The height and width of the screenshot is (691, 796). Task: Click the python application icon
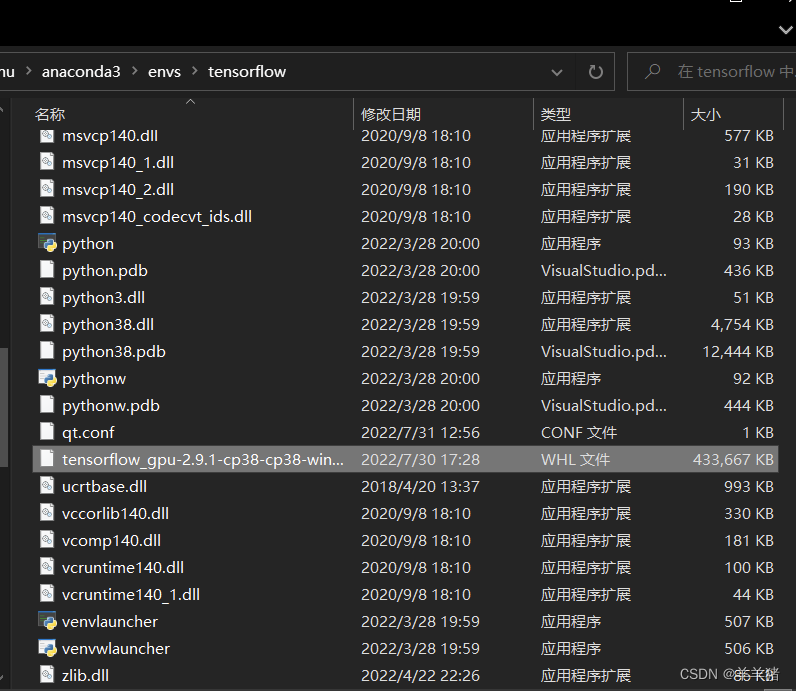pos(47,243)
